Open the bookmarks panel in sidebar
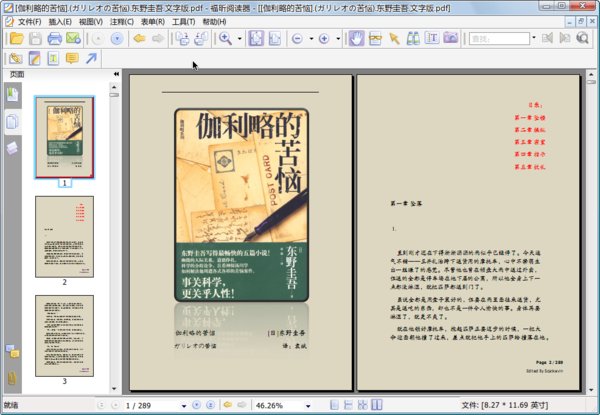Viewport: 600px width, 415px height. click(x=12, y=95)
